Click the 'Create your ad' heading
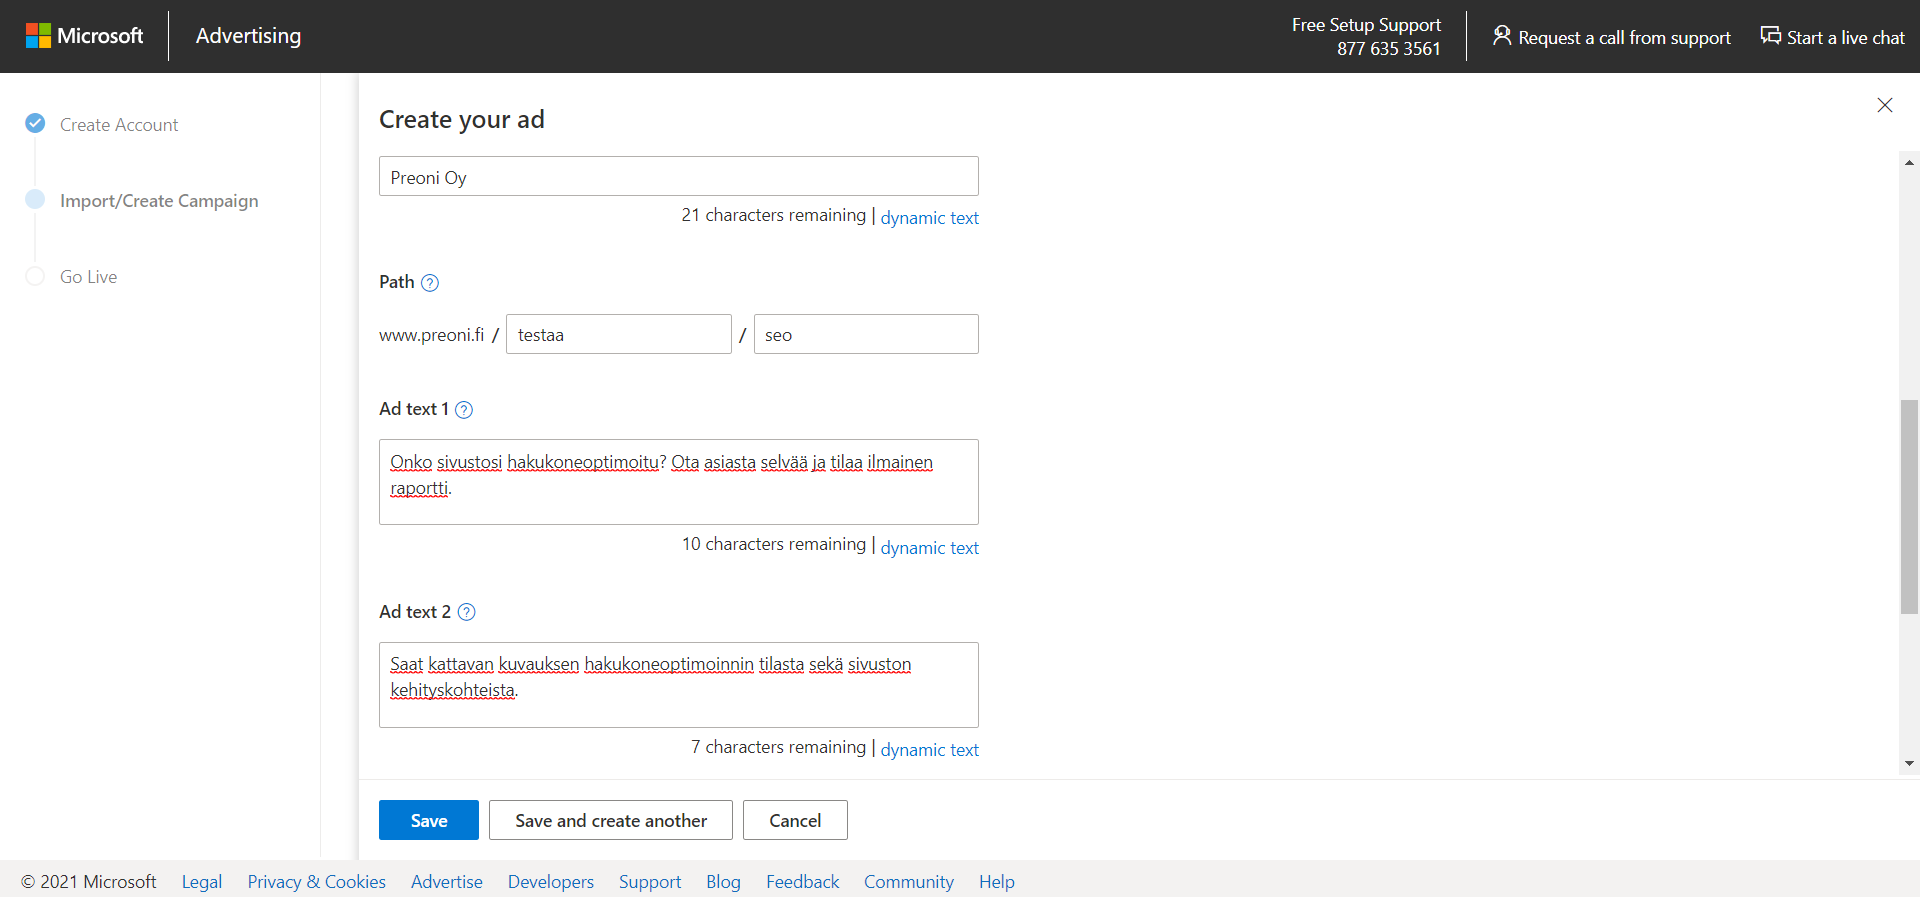The width and height of the screenshot is (1920, 897). tap(462, 120)
